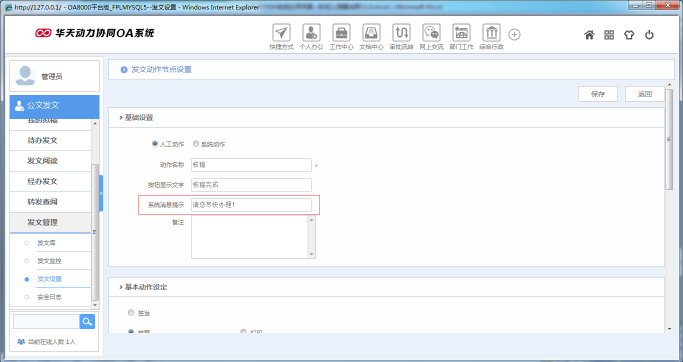Image resolution: width=683 pixels, height=362 pixels.
Task: Click the 备注 textarea scroll-down arrow
Action: point(311,254)
